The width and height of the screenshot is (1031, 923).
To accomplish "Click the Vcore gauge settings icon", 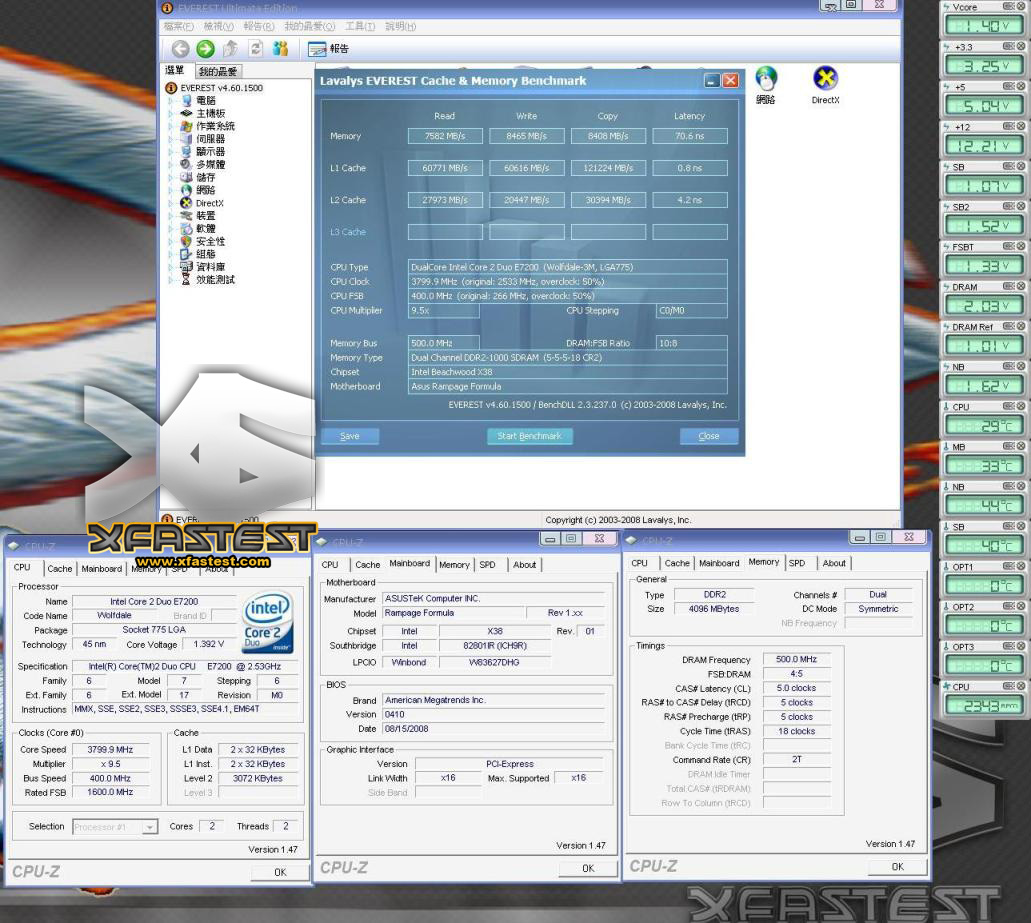I will tap(1008, 7).
